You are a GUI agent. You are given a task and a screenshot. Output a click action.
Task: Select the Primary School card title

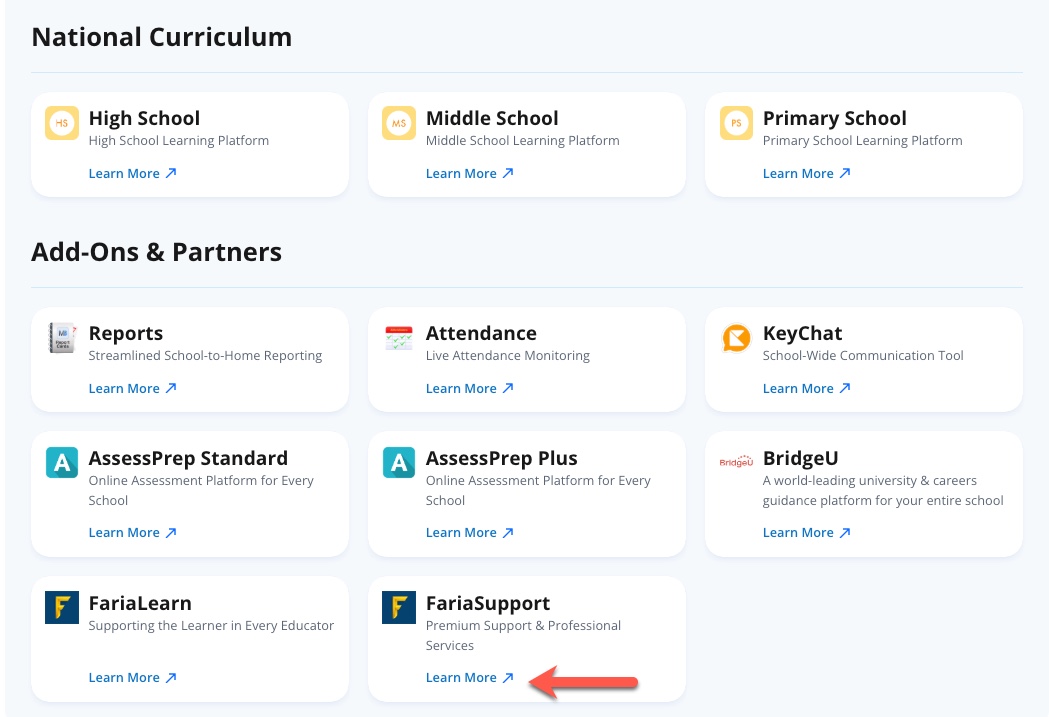[835, 118]
